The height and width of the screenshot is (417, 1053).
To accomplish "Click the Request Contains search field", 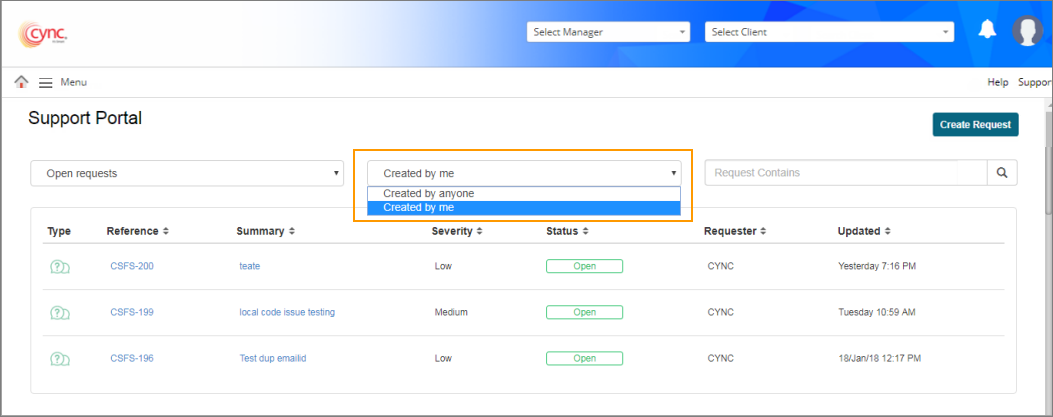I will tap(845, 173).
